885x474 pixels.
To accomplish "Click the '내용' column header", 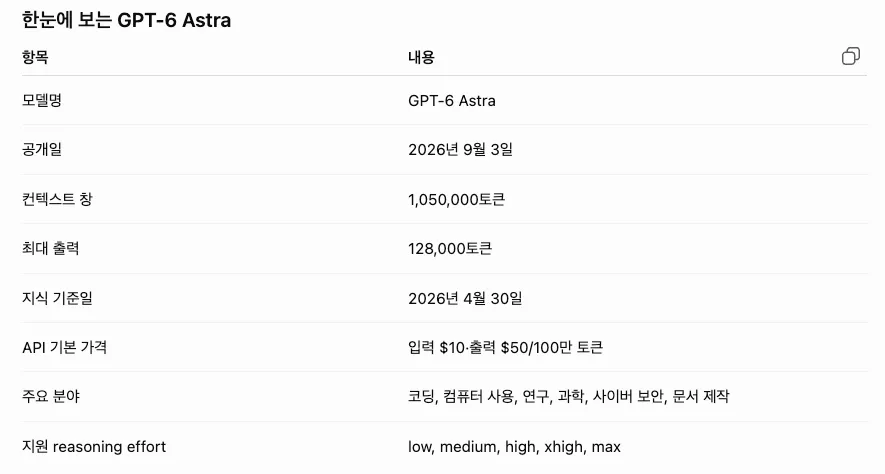I will (x=421, y=57).
